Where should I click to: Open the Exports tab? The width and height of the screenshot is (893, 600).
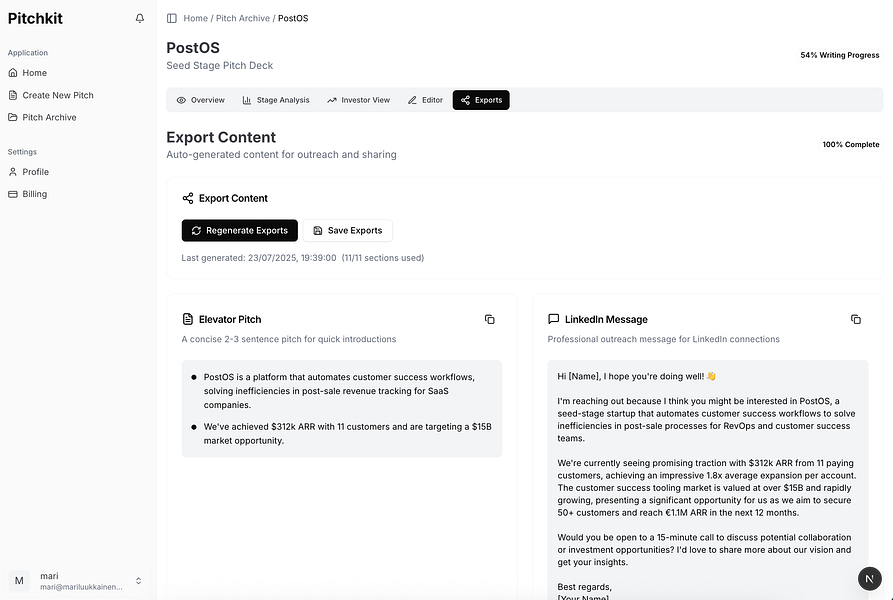pyautogui.click(x=481, y=100)
